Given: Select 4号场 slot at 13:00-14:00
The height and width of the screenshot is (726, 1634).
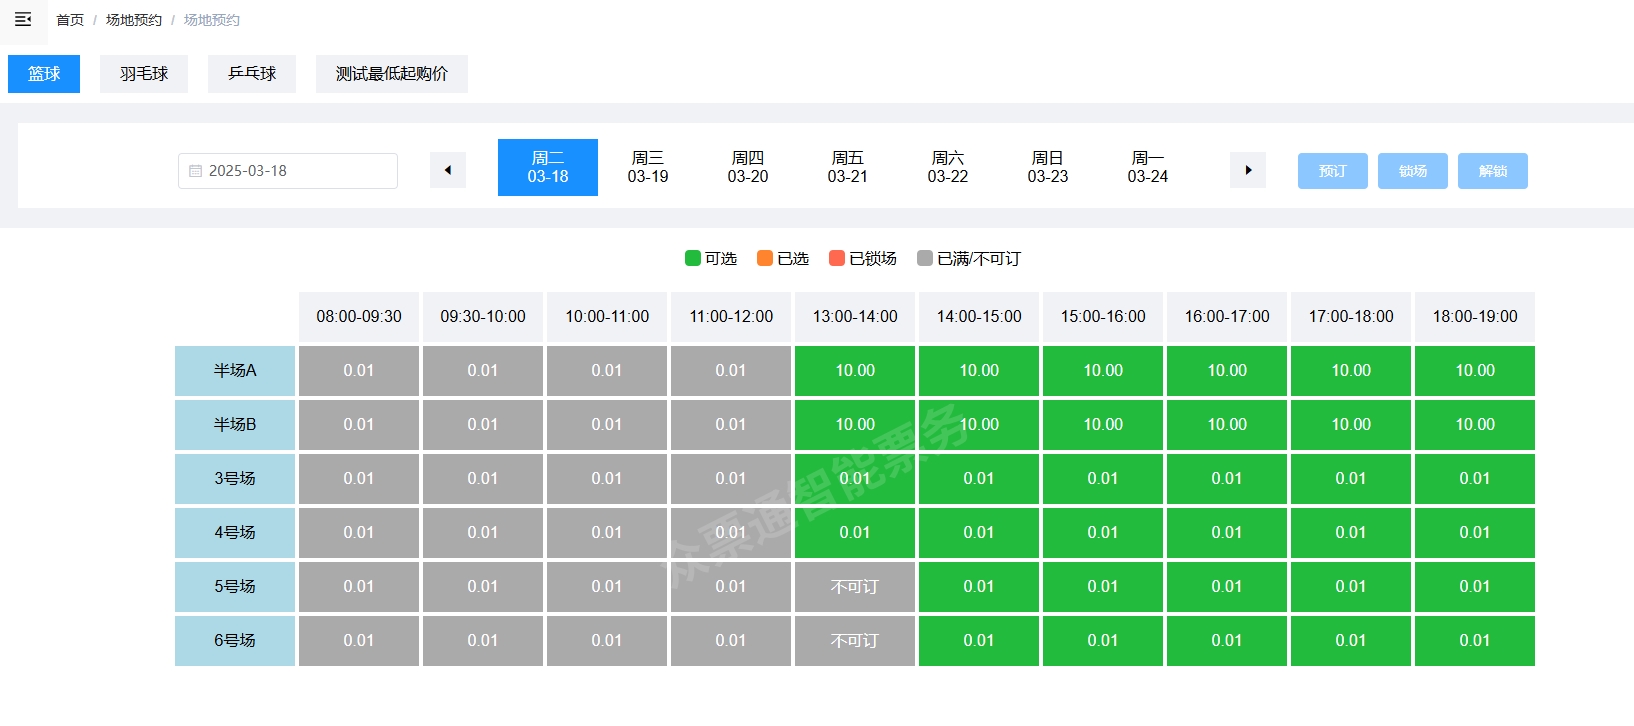Looking at the screenshot, I should pyautogui.click(x=855, y=533).
